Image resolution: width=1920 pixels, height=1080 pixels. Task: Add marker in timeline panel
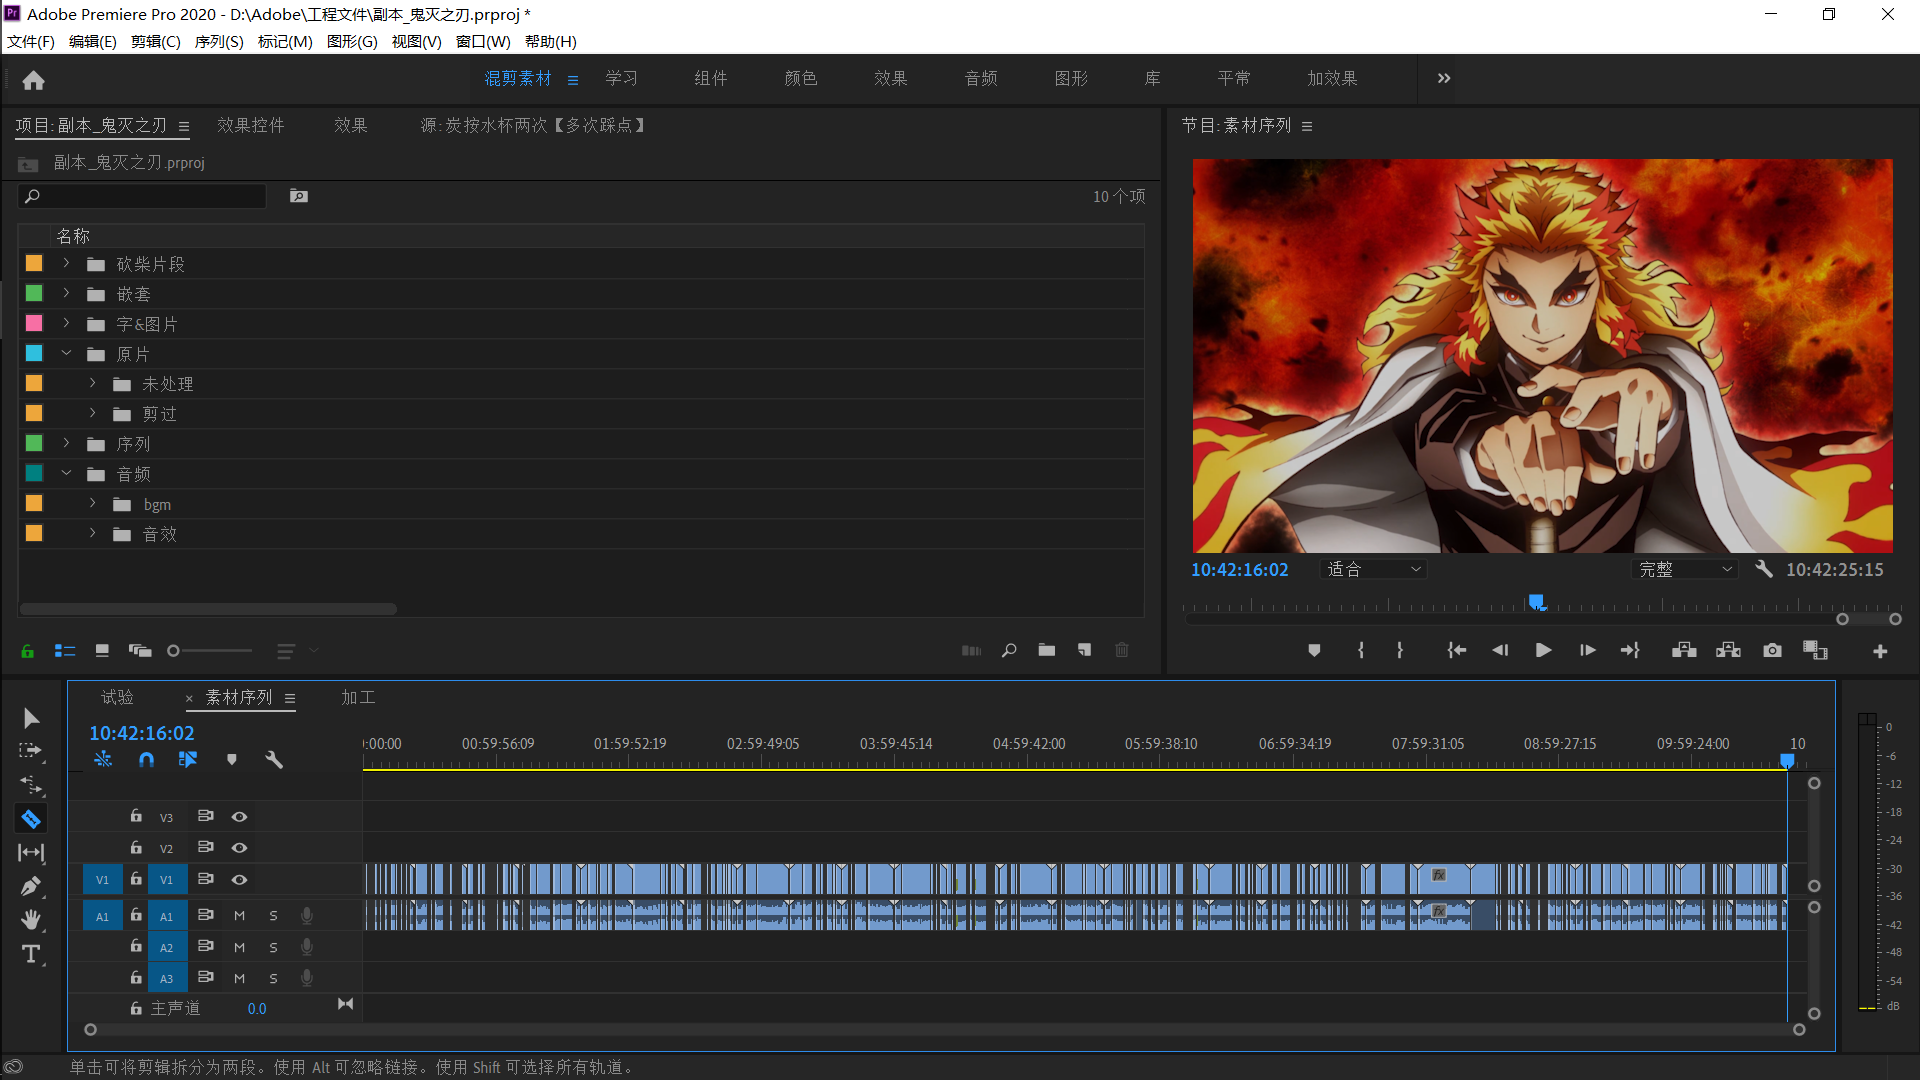point(232,760)
